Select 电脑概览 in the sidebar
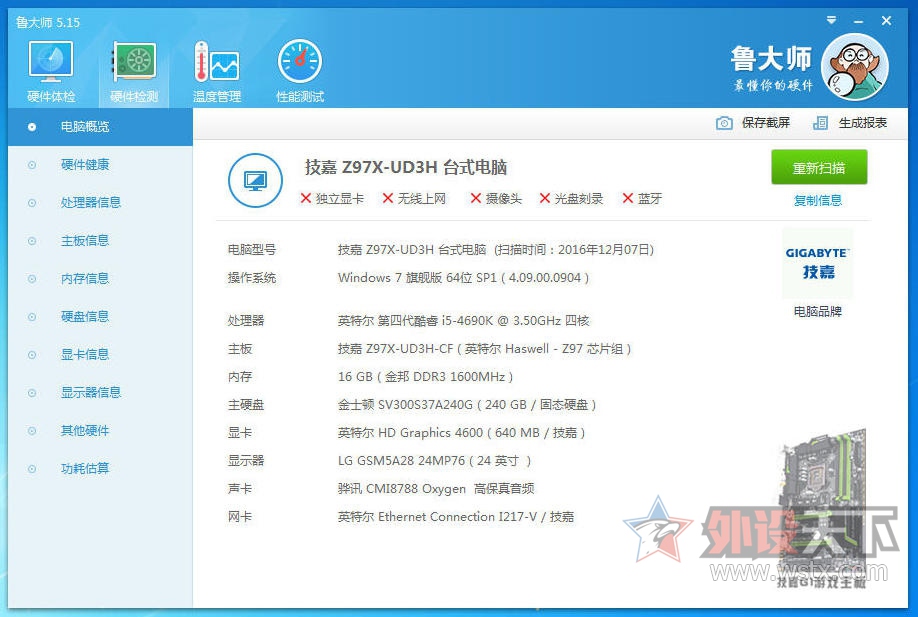 [100, 126]
